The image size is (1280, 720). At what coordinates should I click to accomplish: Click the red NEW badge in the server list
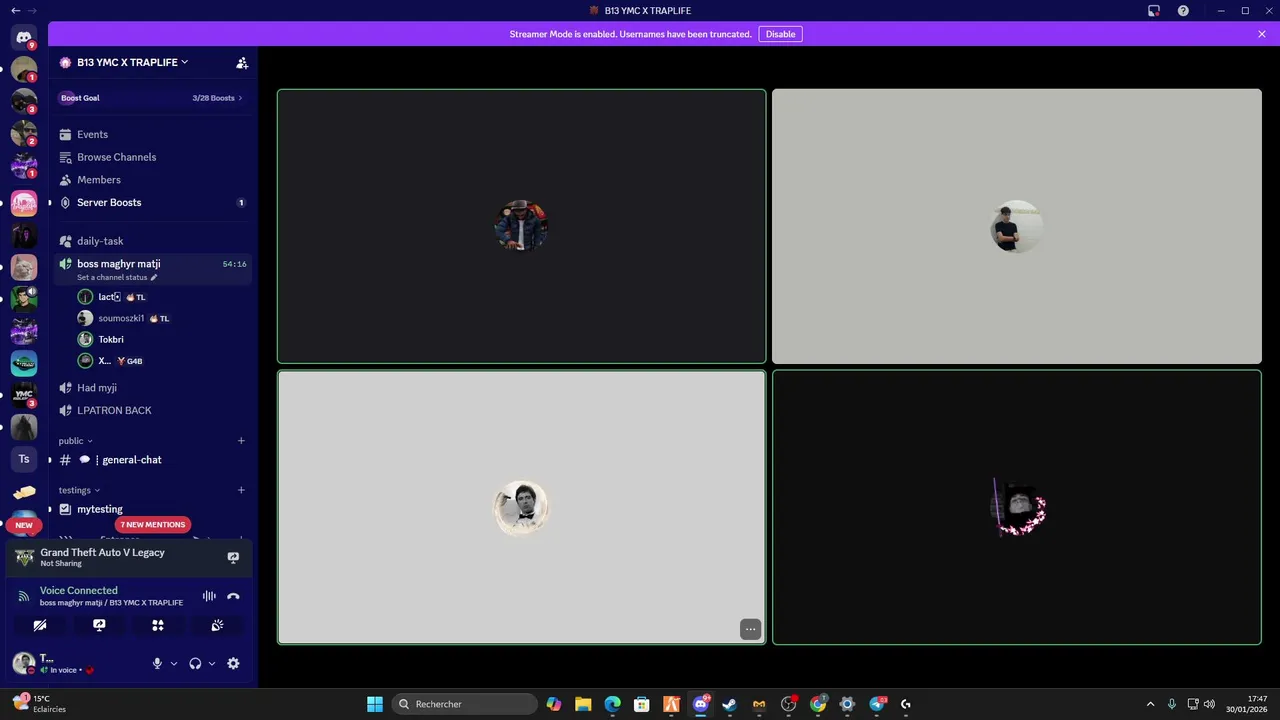click(24, 525)
